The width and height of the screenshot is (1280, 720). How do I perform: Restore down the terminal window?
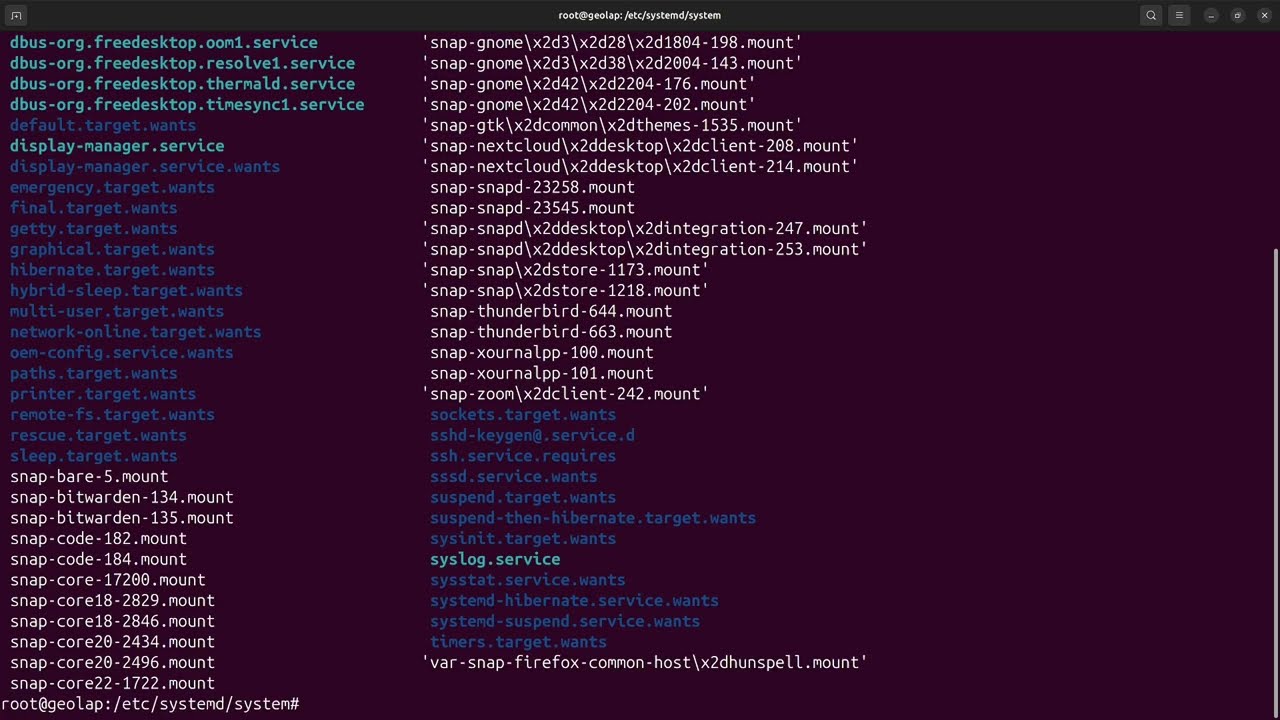[1237, 15]
